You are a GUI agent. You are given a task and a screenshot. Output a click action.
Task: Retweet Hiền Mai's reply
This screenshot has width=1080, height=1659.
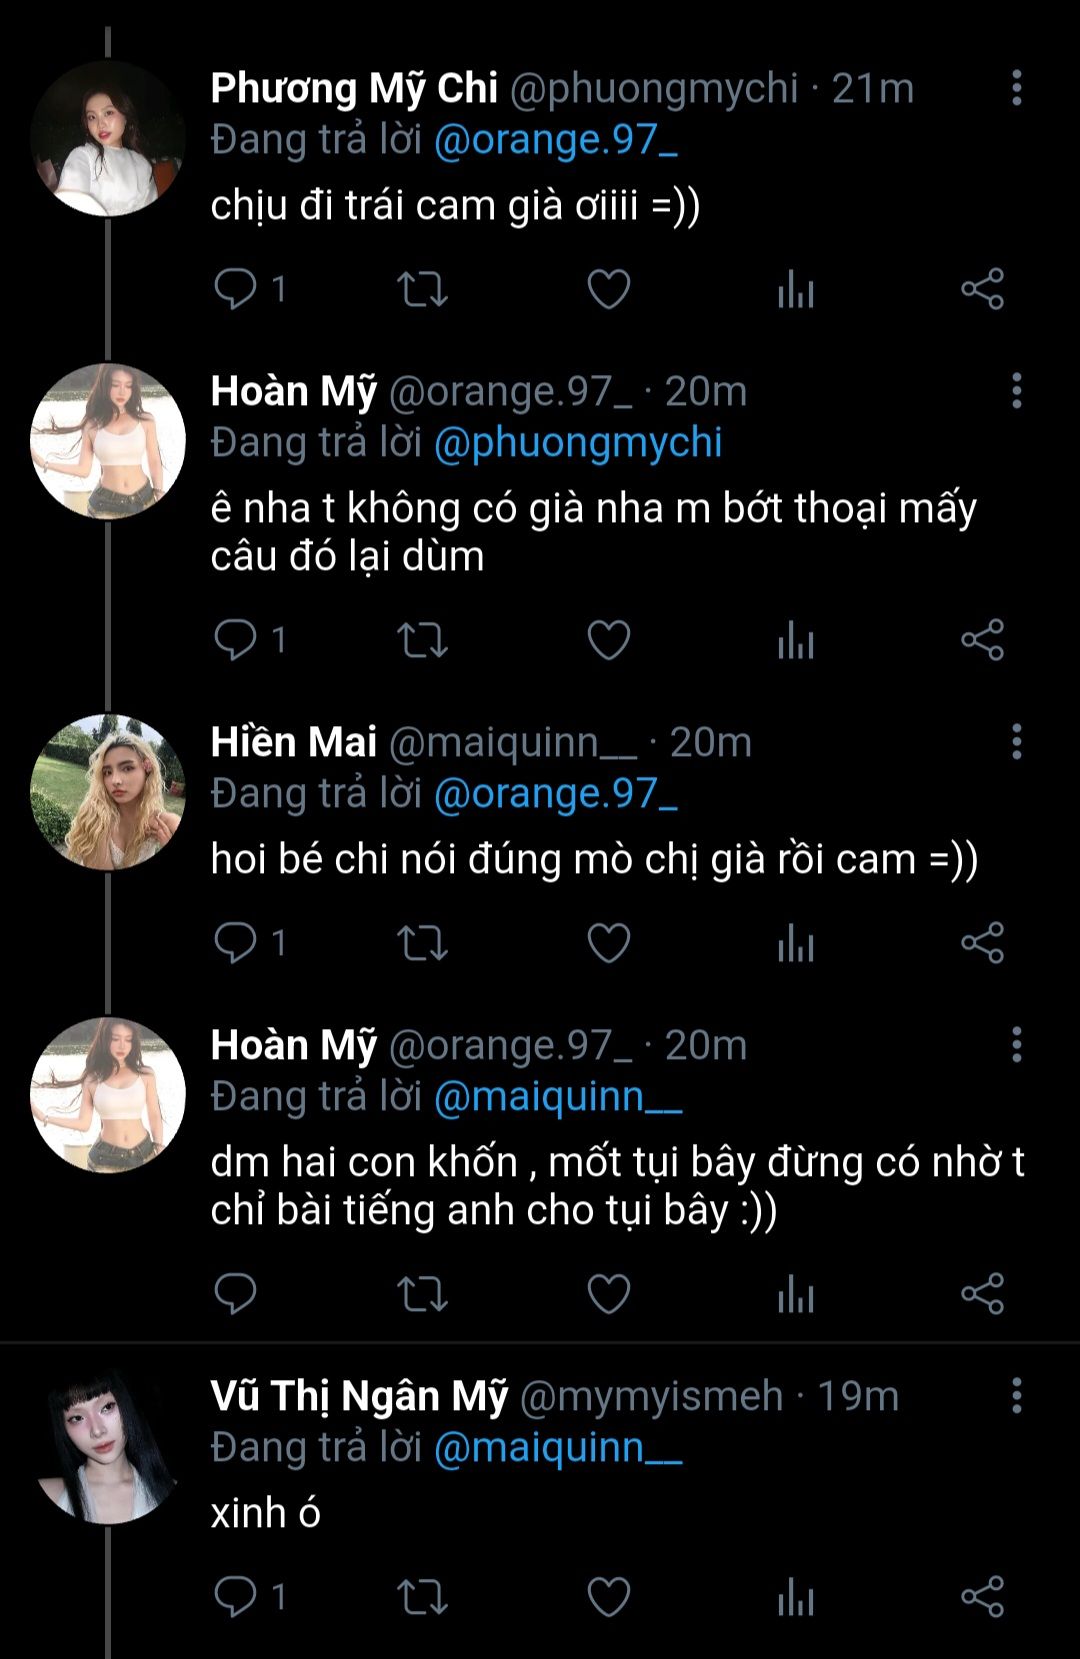pyautogui.click(x=422, y=943)
